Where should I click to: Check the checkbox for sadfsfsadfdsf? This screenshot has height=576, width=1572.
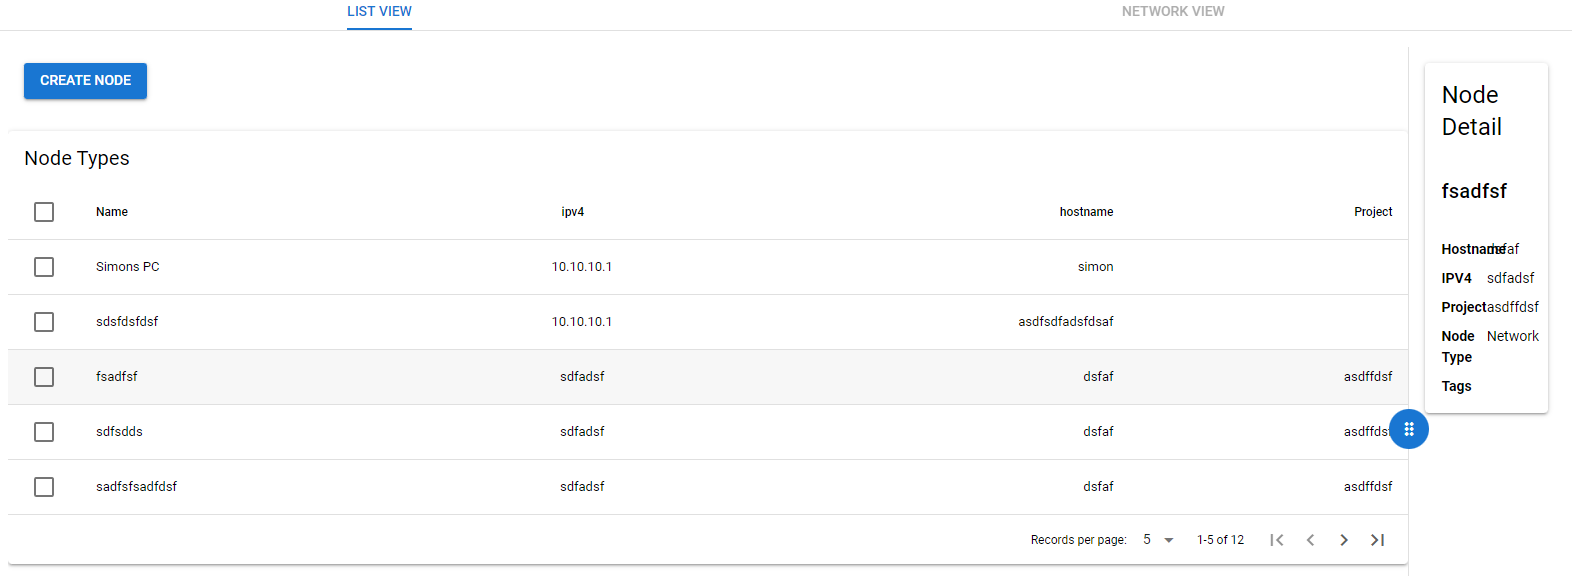[x=44, y=487]
